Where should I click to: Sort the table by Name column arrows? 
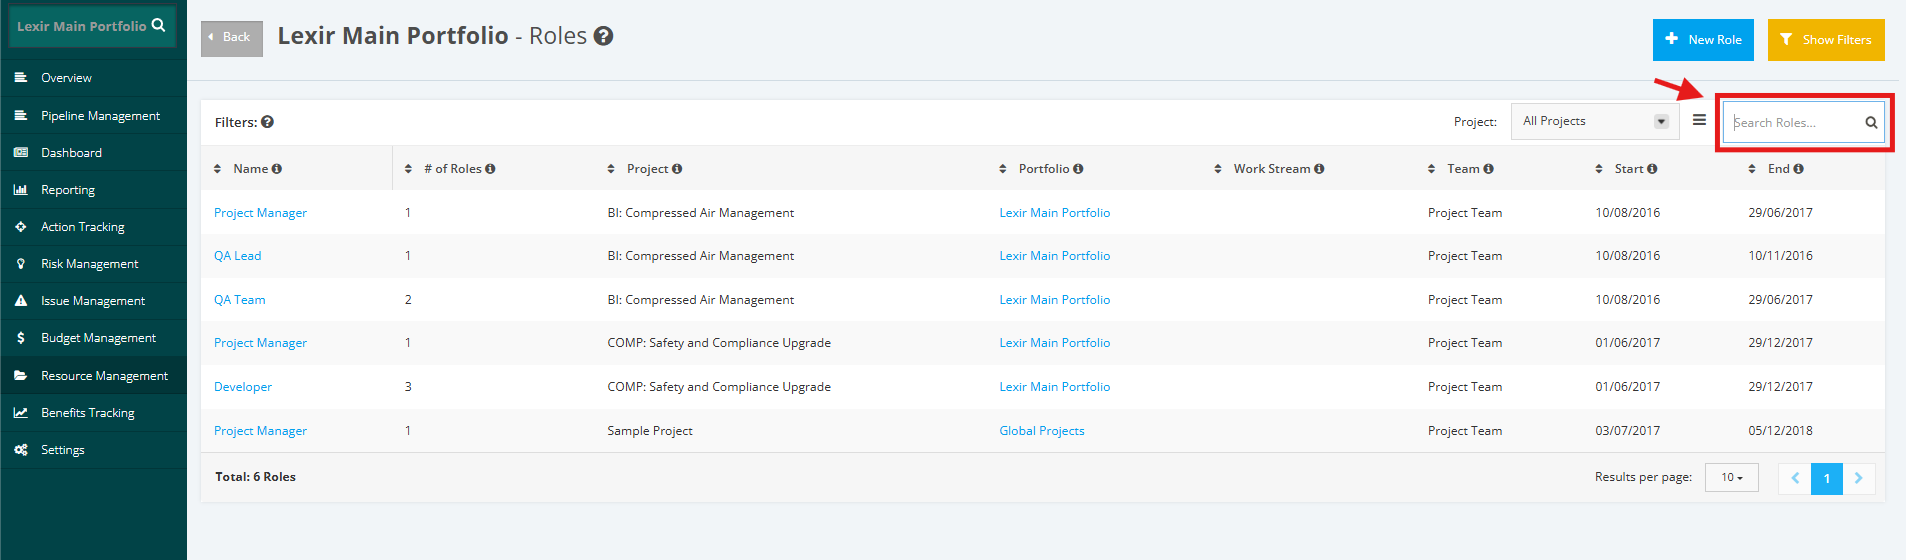pos(217,169)
